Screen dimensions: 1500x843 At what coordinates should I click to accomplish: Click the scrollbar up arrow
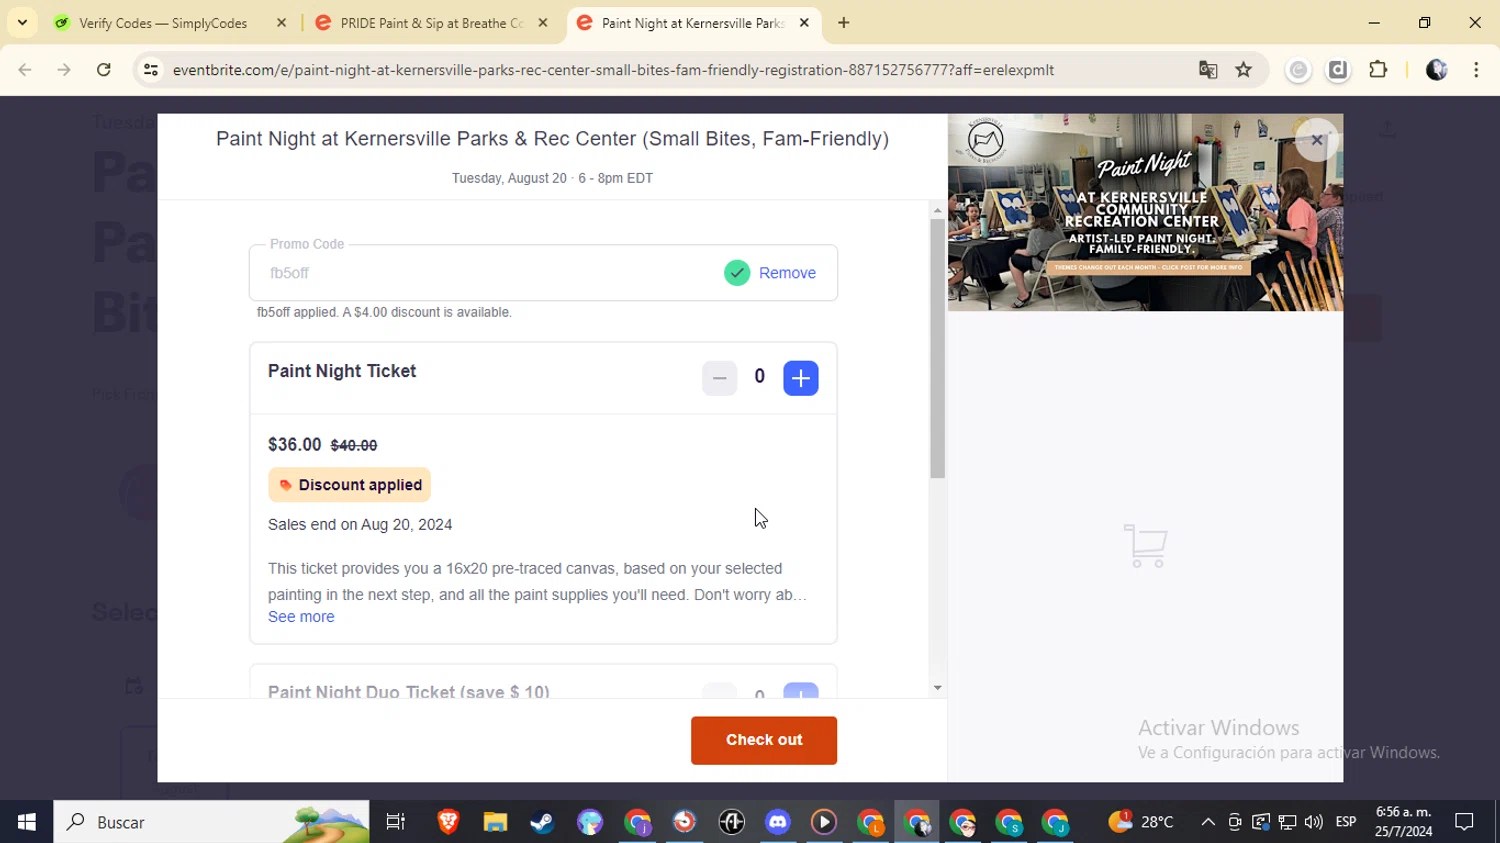[937, 210]
